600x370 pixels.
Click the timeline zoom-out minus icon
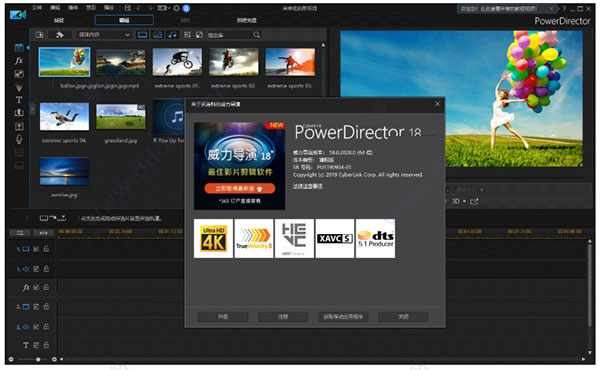[11, 359]
